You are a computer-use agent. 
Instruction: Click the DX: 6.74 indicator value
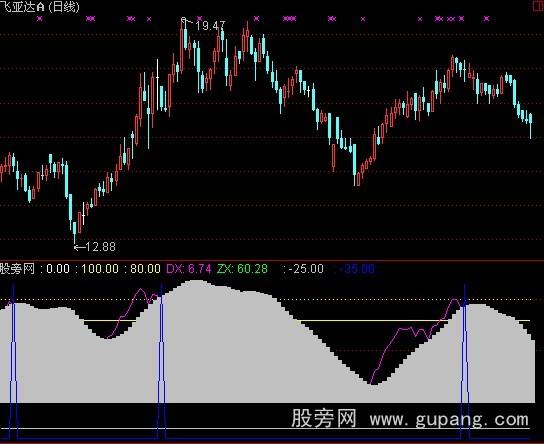189,268
